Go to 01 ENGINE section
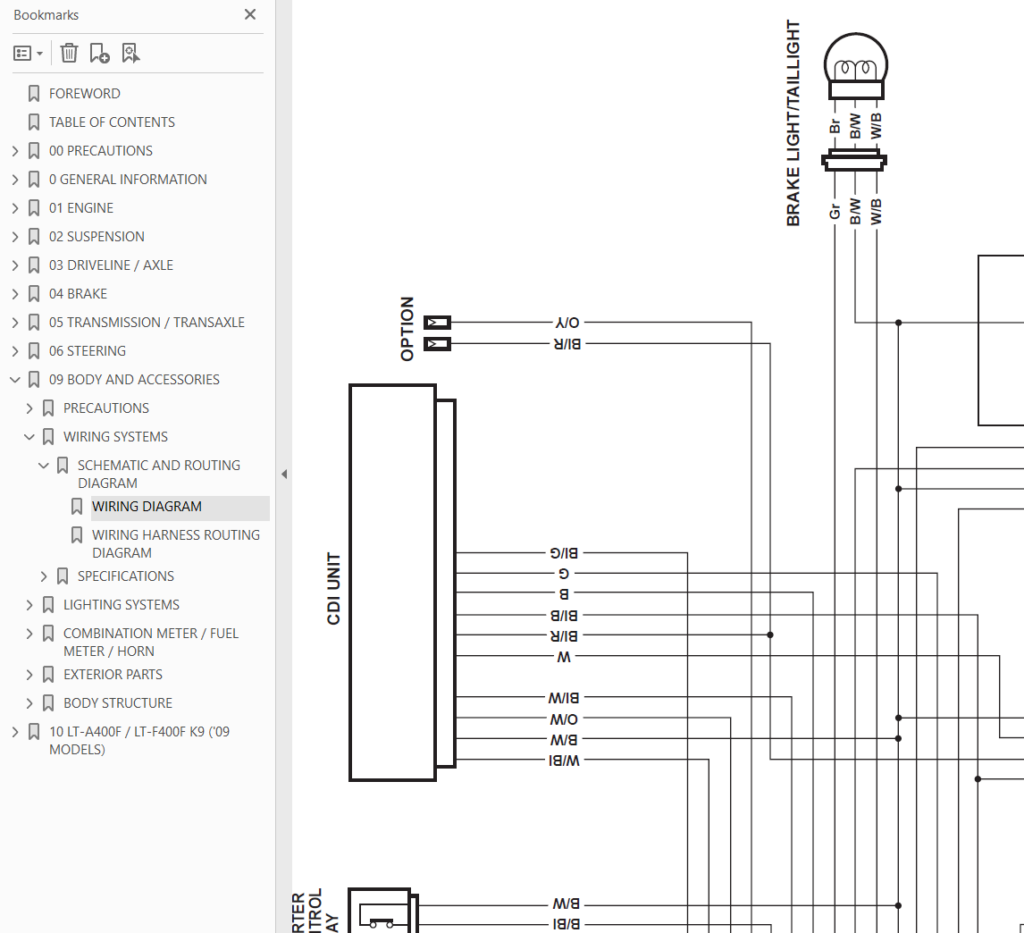 point(81,208)
